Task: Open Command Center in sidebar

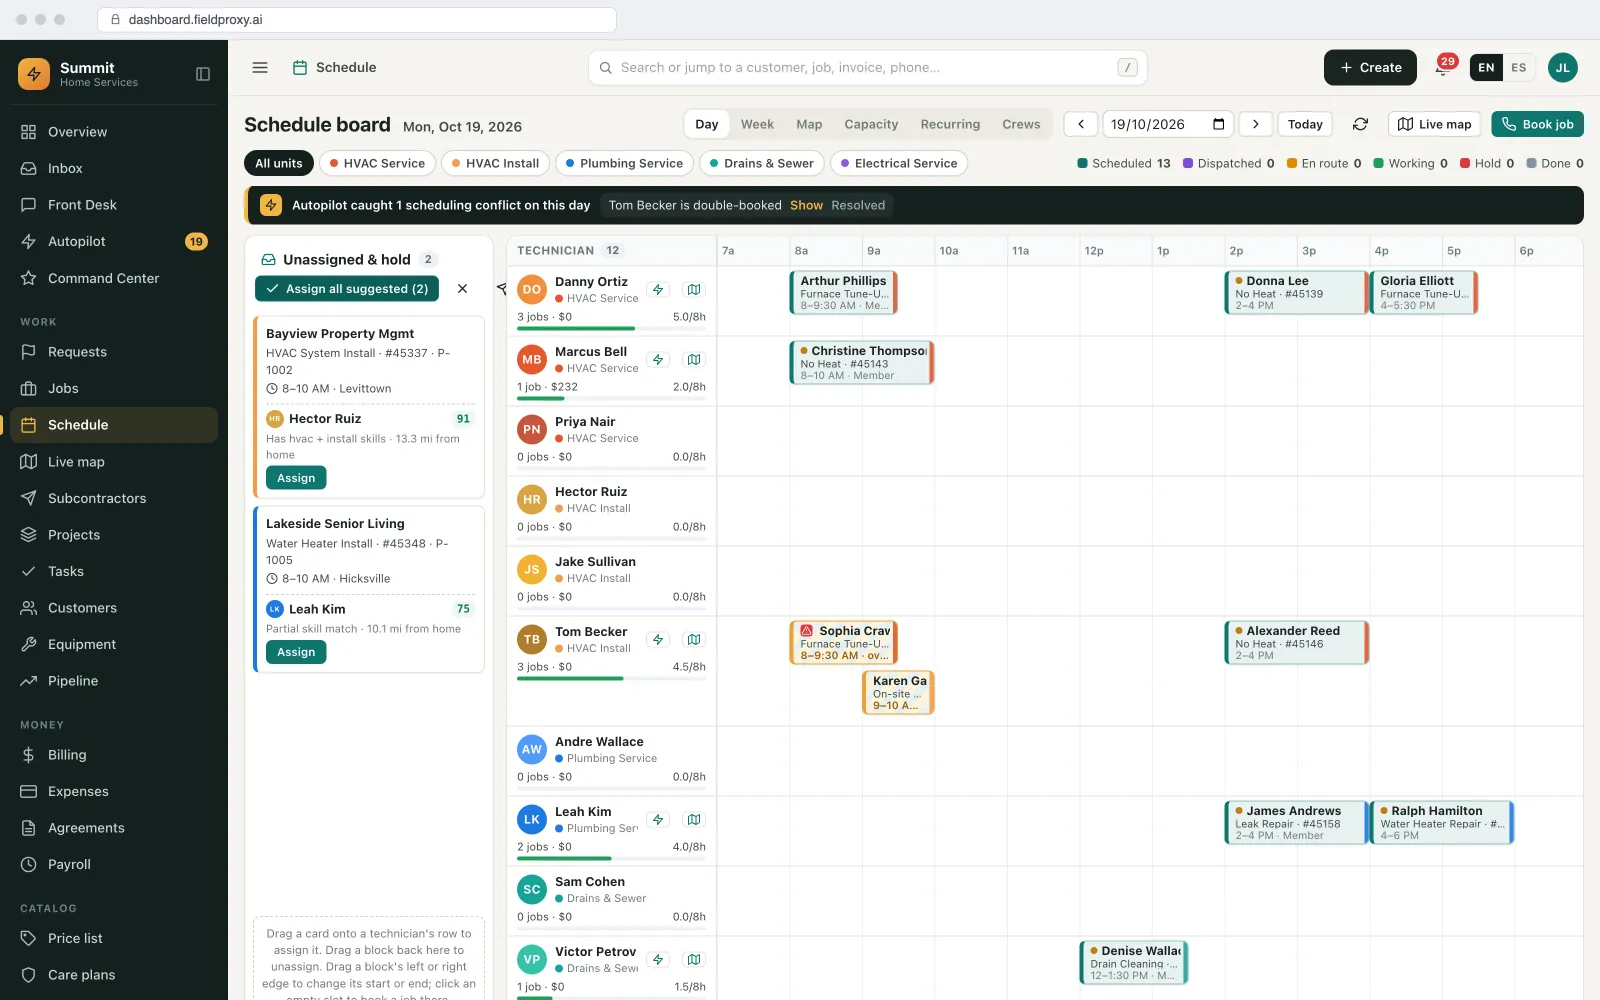Action: (114, 278)
